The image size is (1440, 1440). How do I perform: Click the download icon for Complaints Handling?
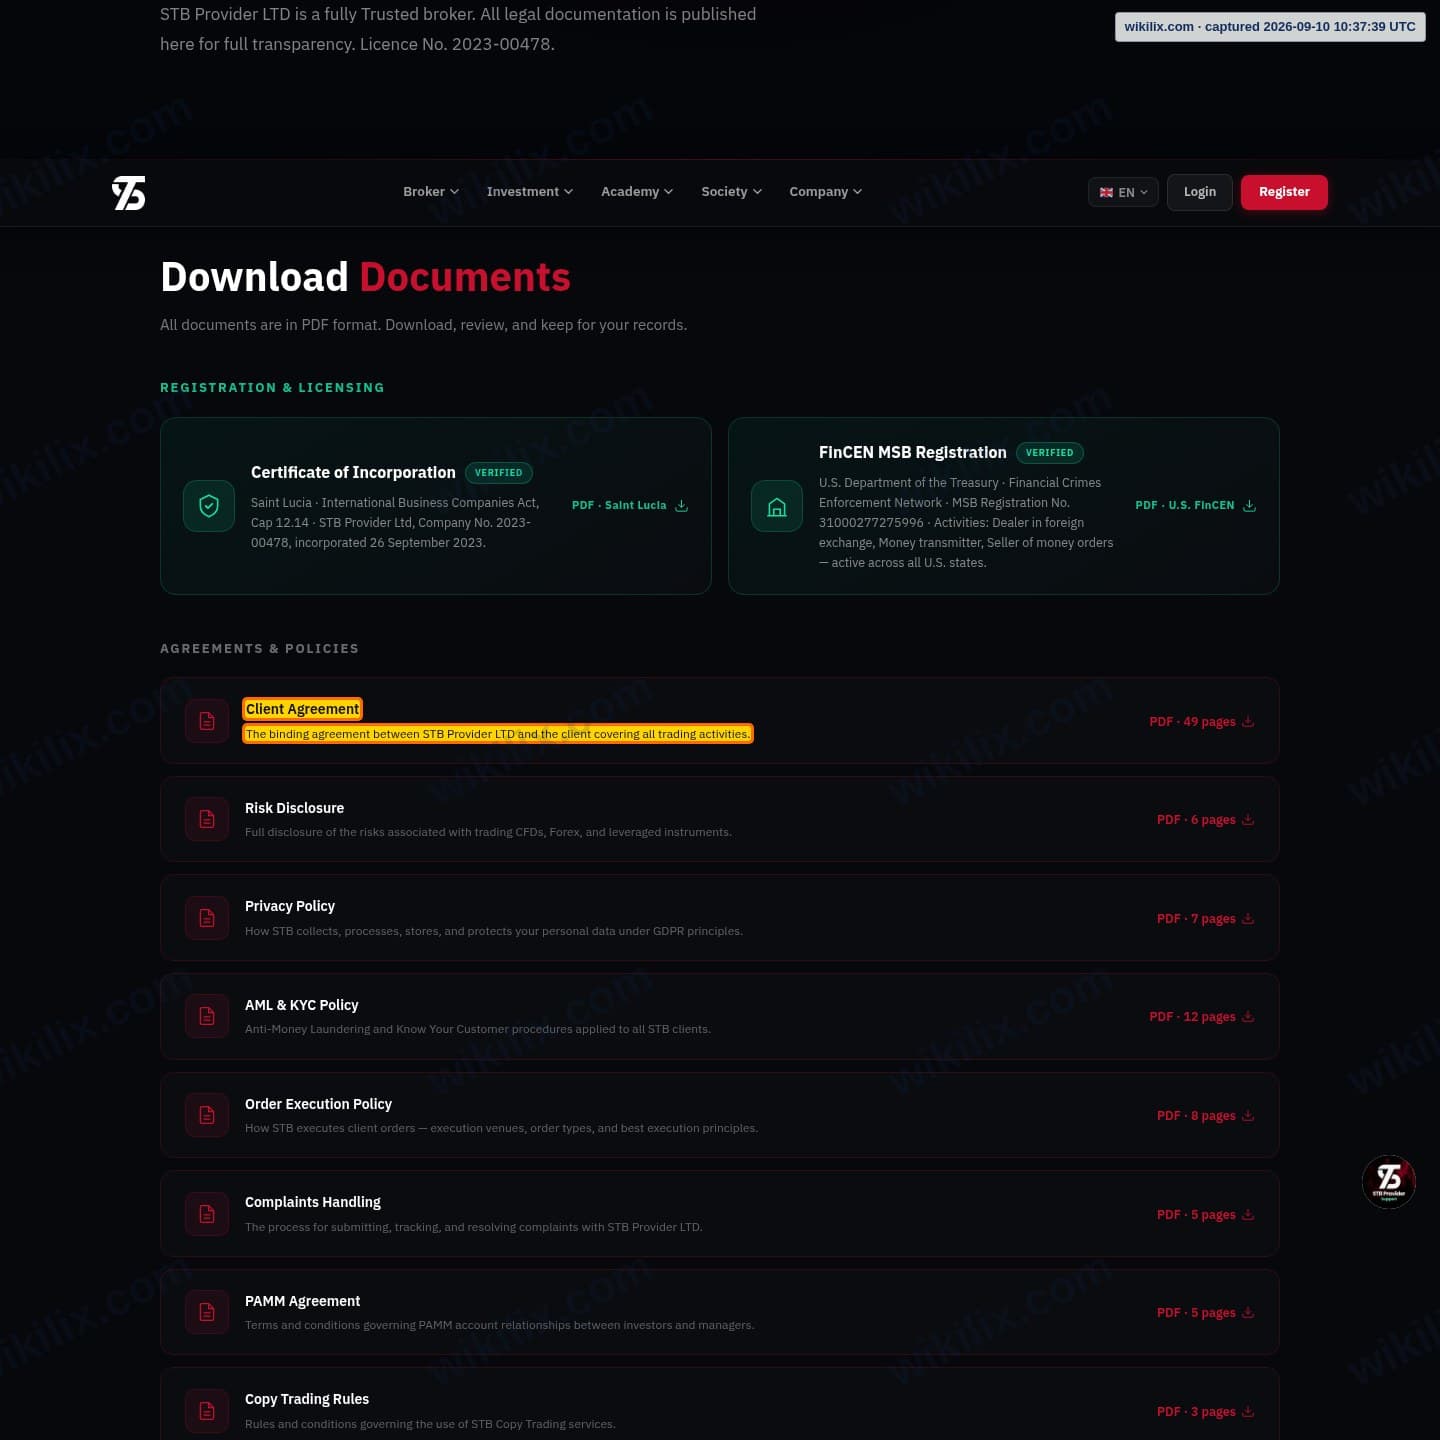tap(1248, 1214)
